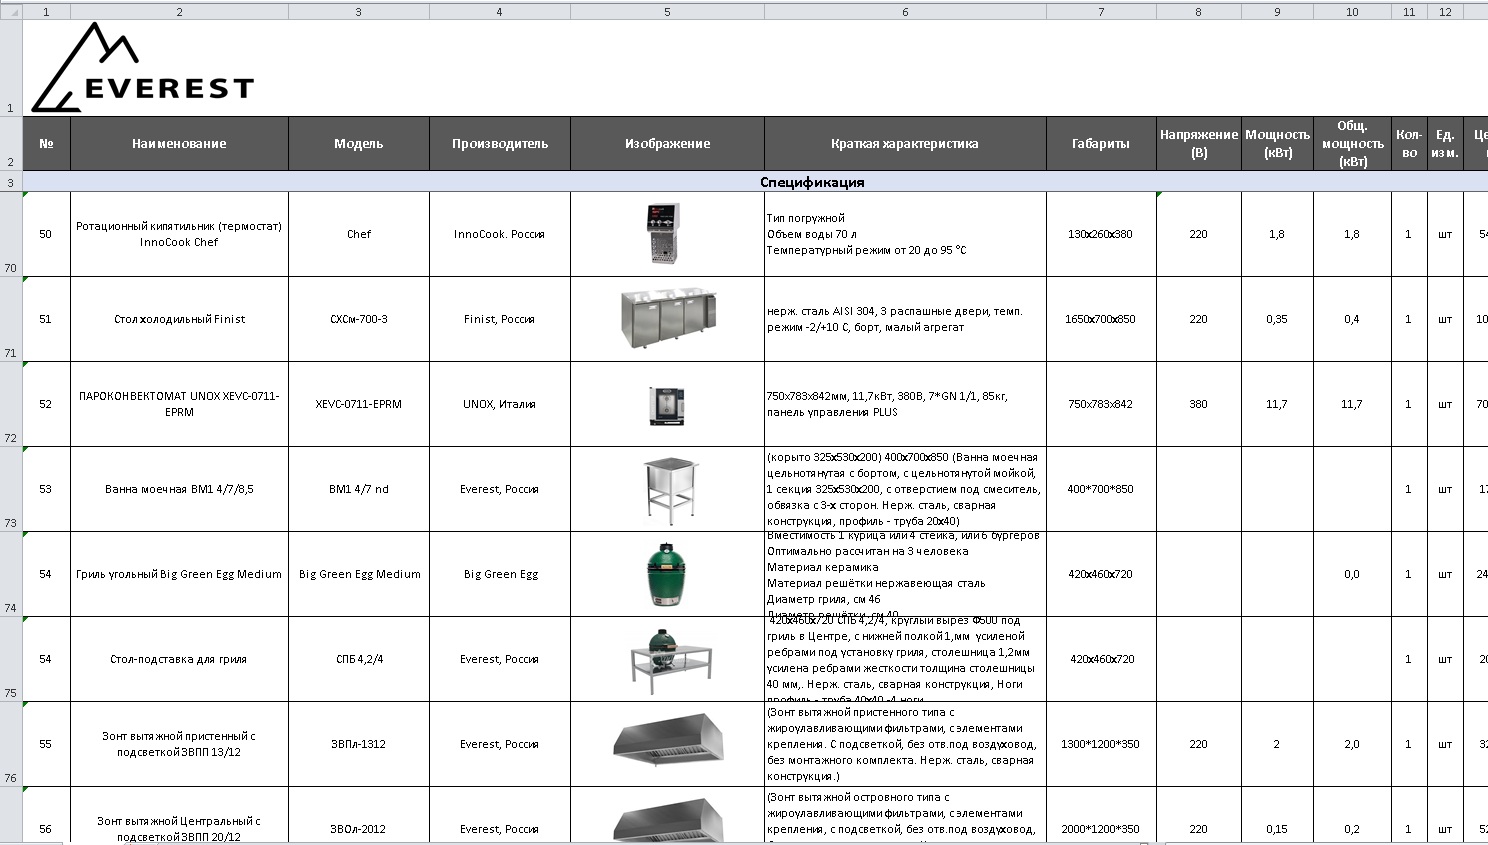Select the InnoCook Chef thermostat picture

tap(664, 233)
